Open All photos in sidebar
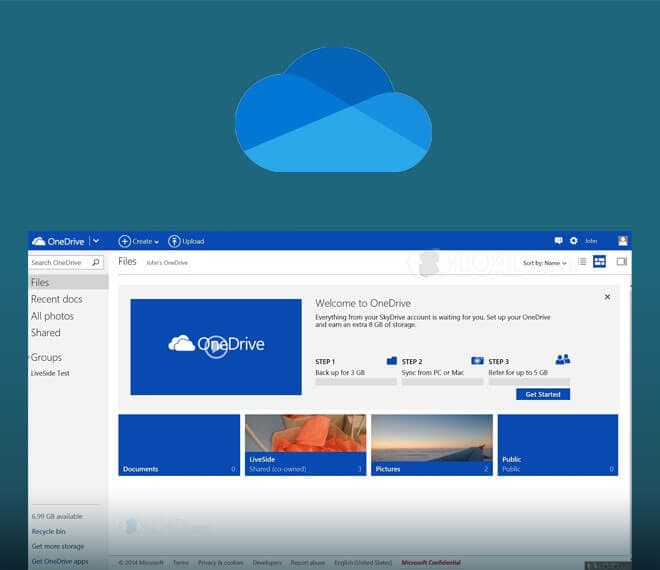 [52, 316]
